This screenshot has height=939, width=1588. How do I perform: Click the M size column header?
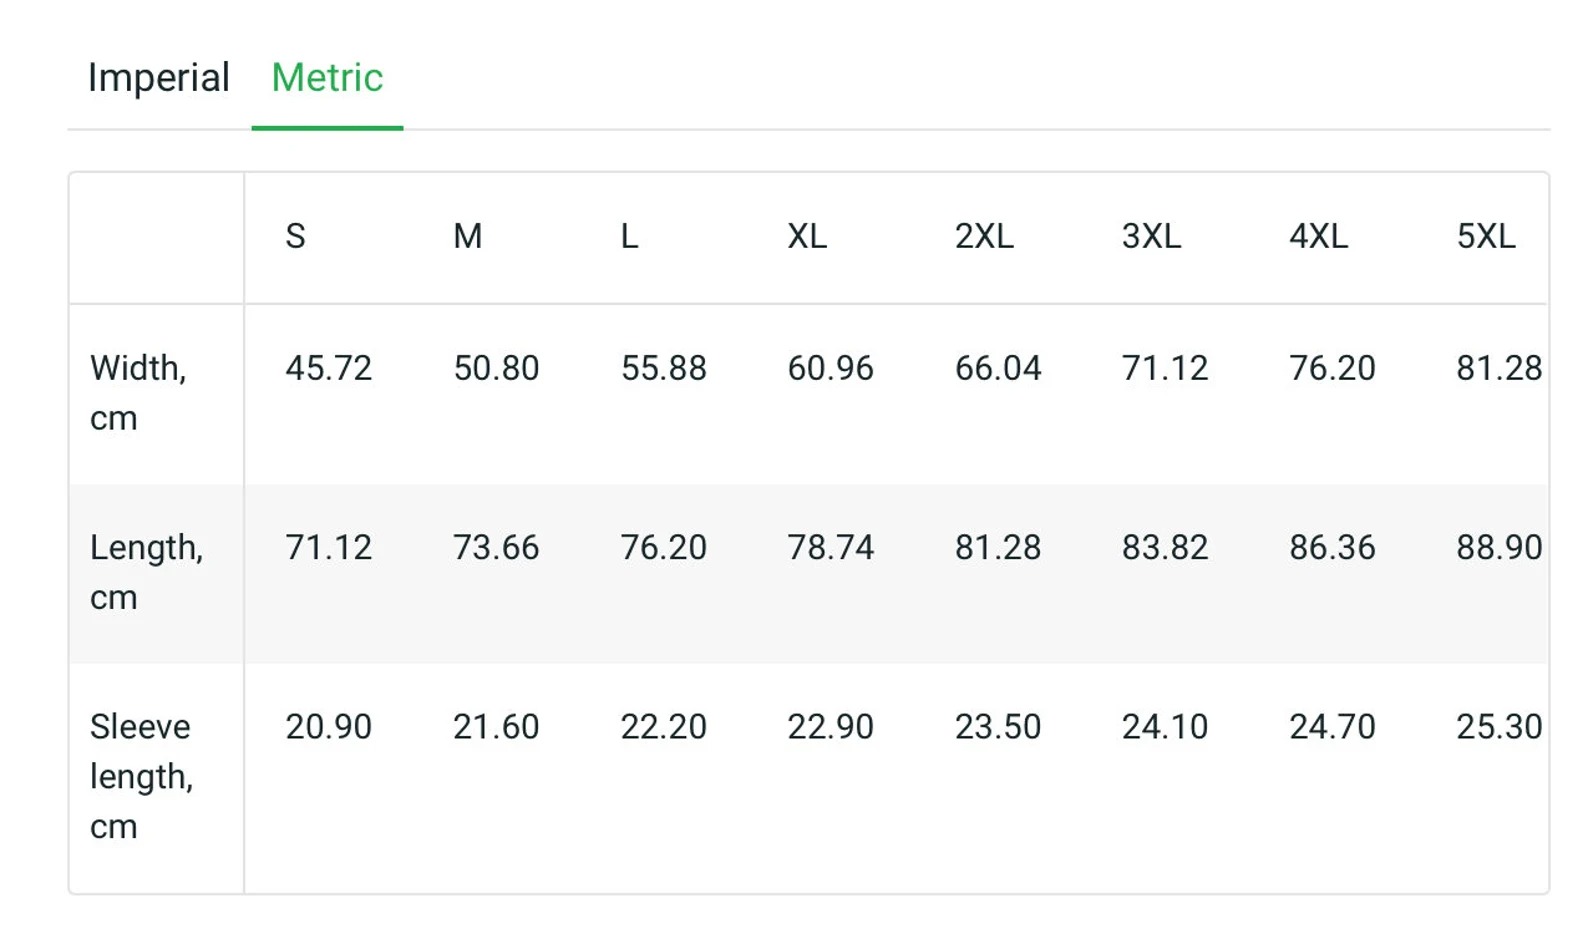pyautogui.click(x=467, y=237)
